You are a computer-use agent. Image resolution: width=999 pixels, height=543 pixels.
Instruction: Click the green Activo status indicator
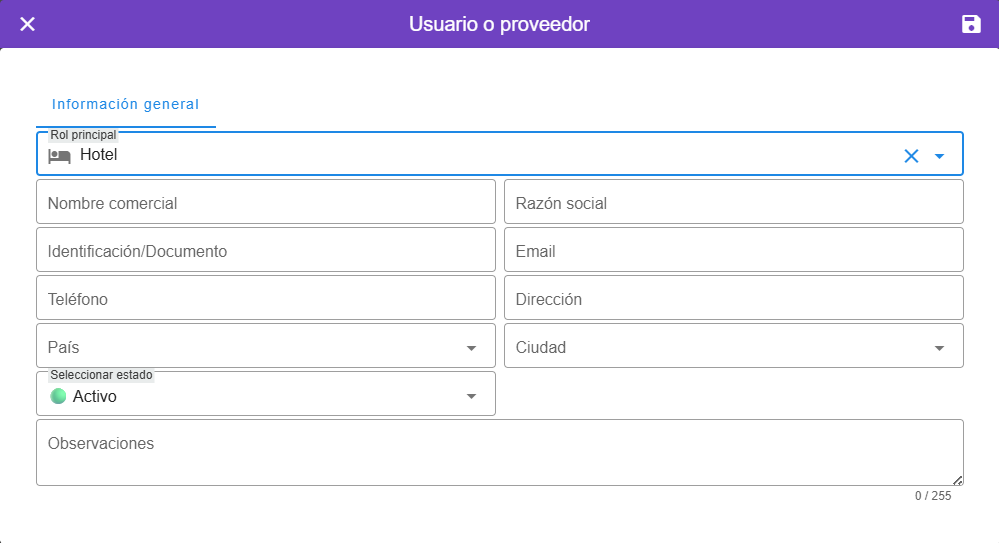point(58,396)
